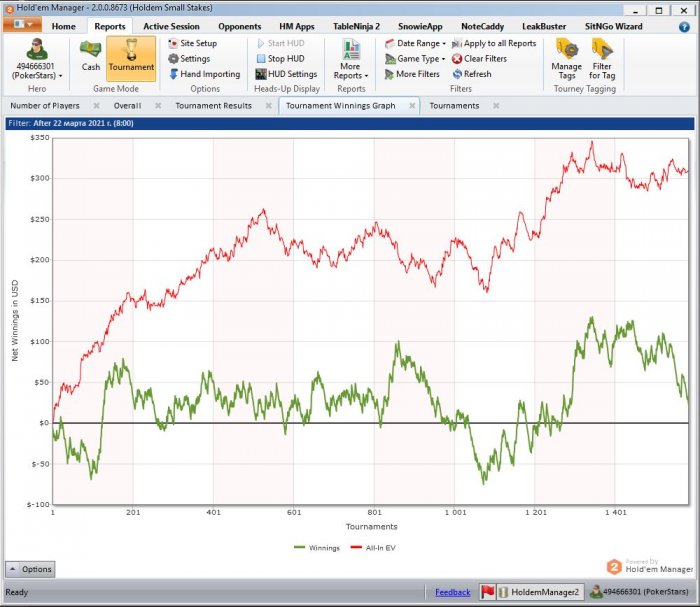The height and width of the screenshot is (607, 700).
Task: Click the Powered by Hold'em Manager logo
Action: (650, 566)
